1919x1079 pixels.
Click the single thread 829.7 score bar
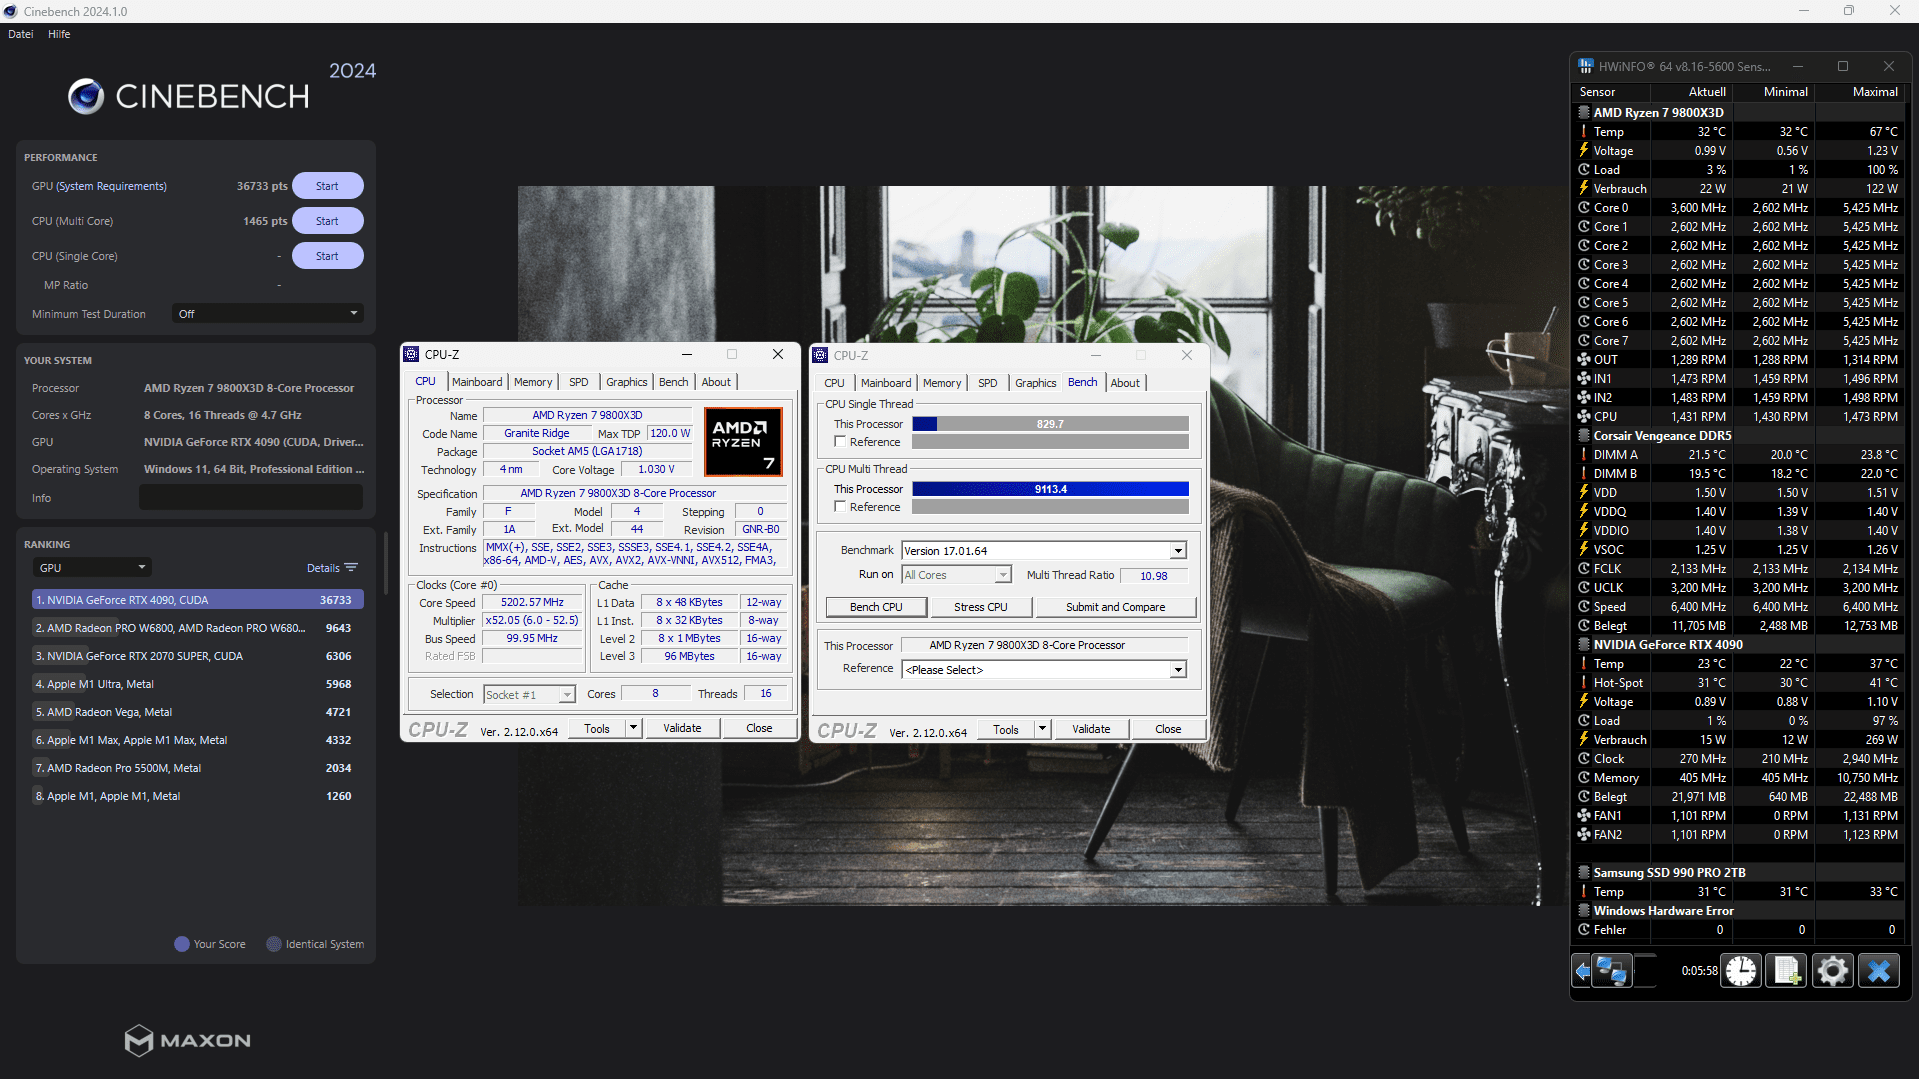(x=1050, y=424)
